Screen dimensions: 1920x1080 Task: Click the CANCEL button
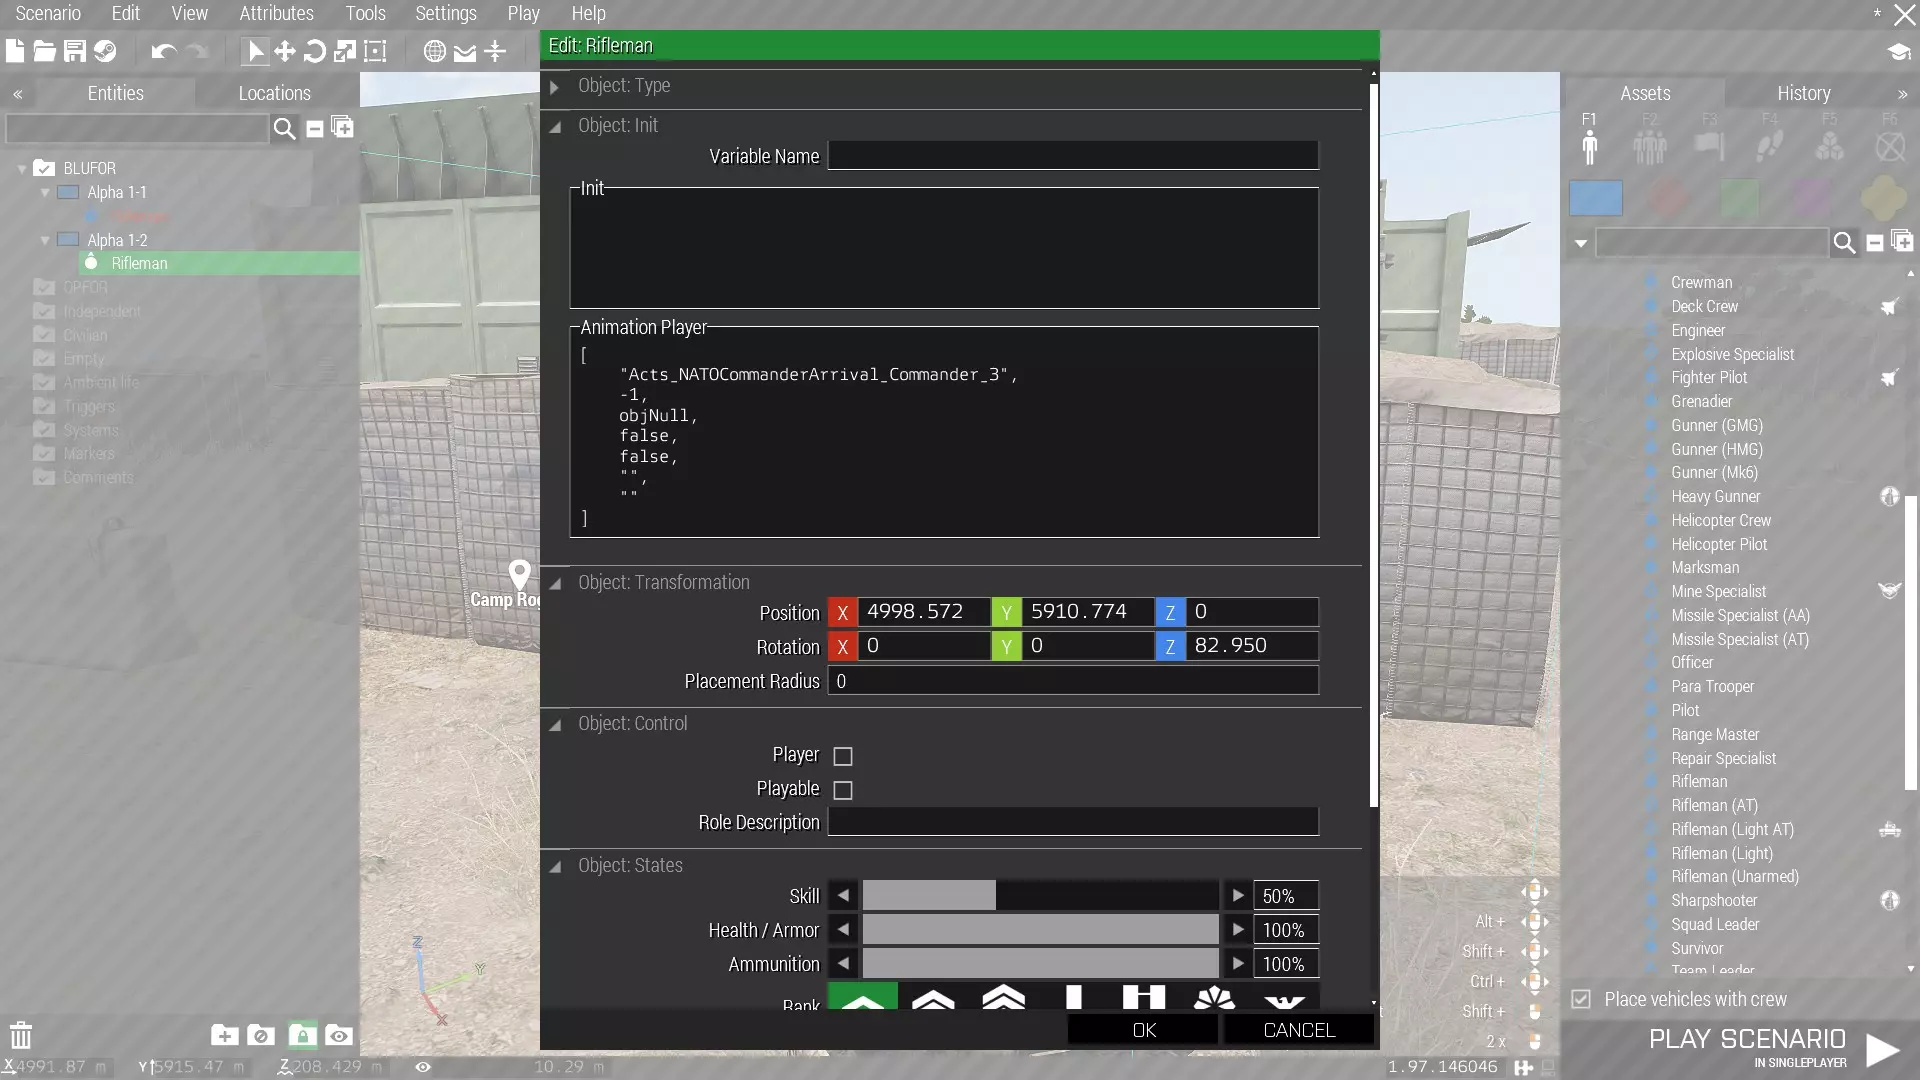[1298, 1030]
